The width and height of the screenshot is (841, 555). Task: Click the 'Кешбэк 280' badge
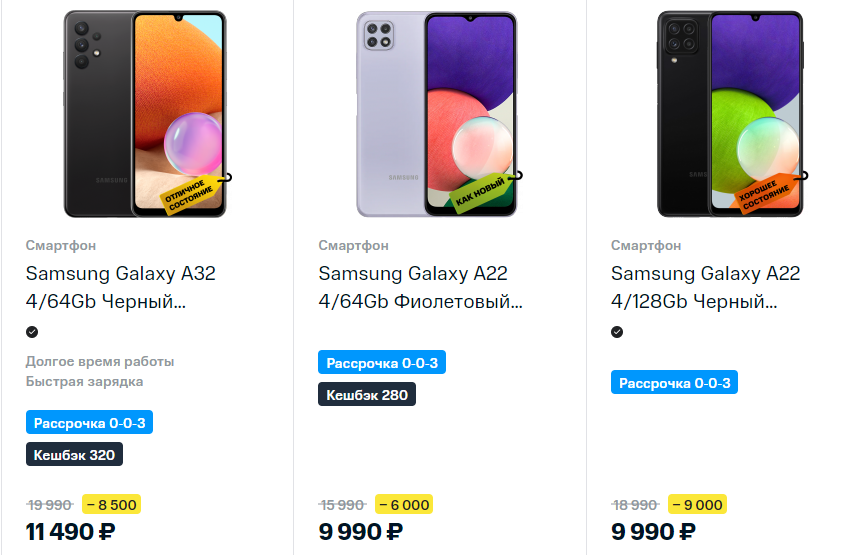click(x=367, y=395)
